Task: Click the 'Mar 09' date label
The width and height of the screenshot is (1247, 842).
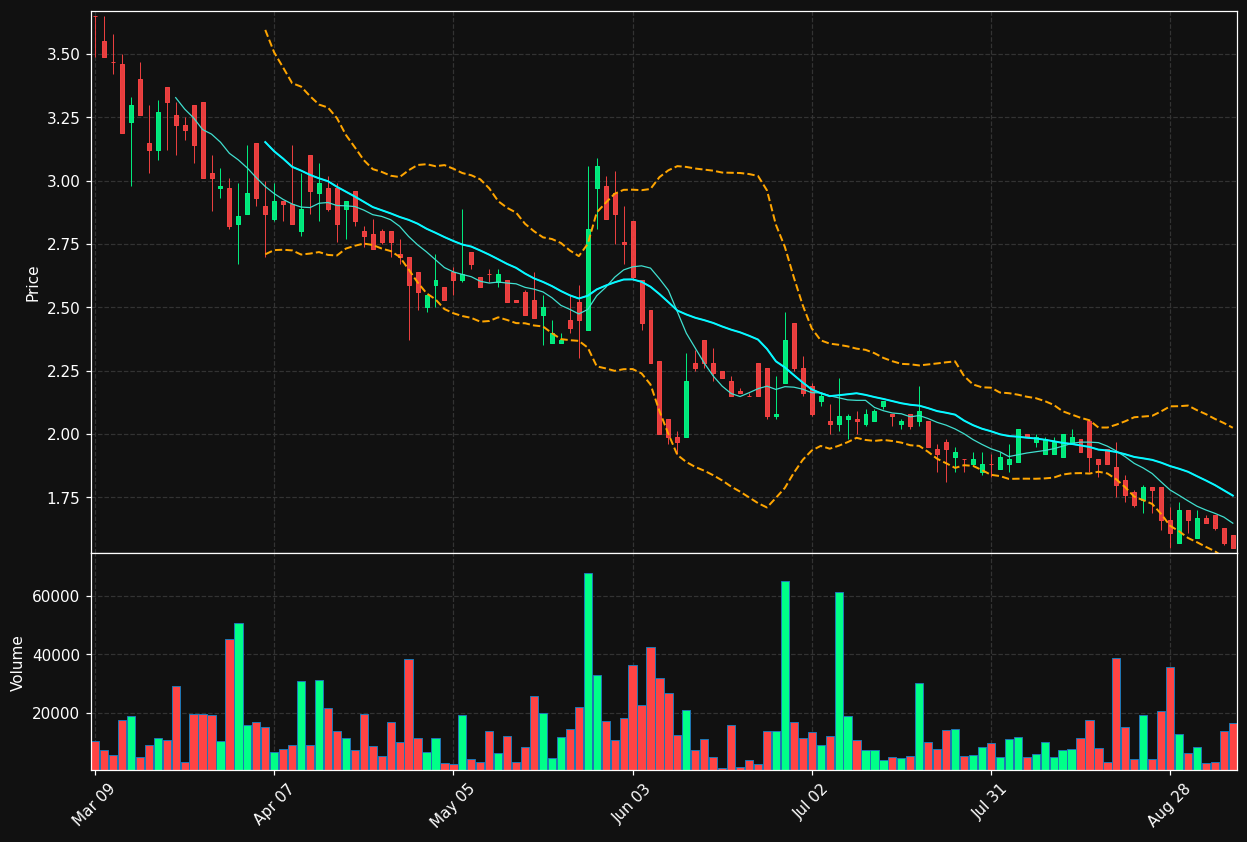Action: pos(93,804)
